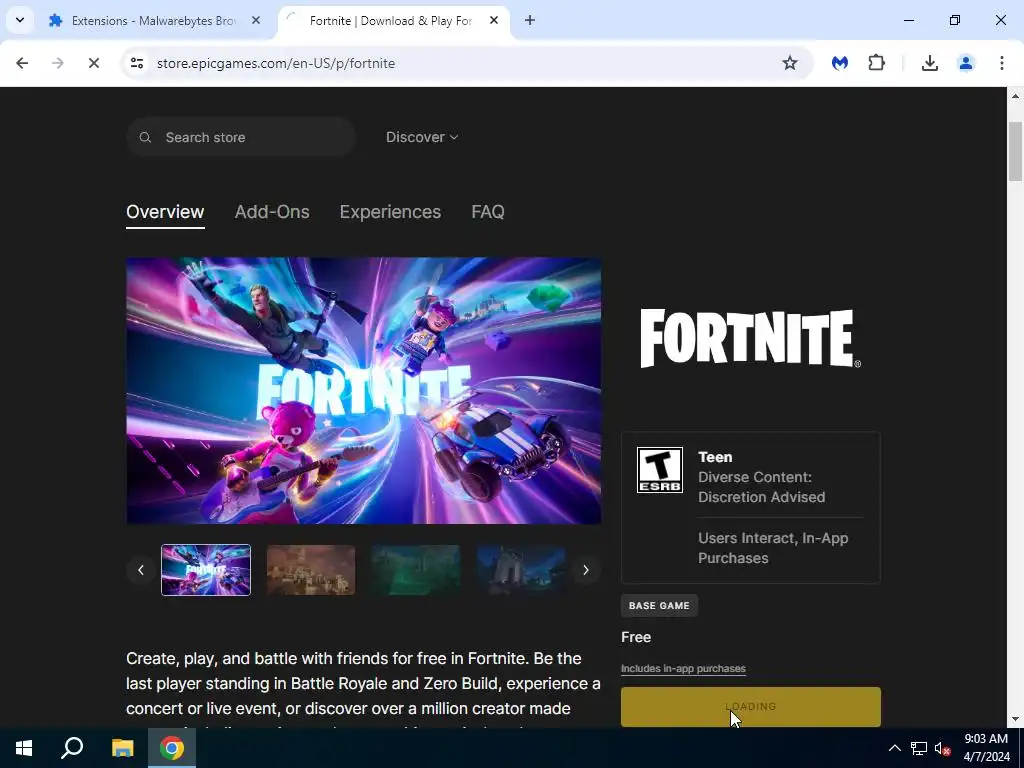Click the magnifier icon in Search store
The width and height of the screenshot is (1024, 768).
pos(145,137)
